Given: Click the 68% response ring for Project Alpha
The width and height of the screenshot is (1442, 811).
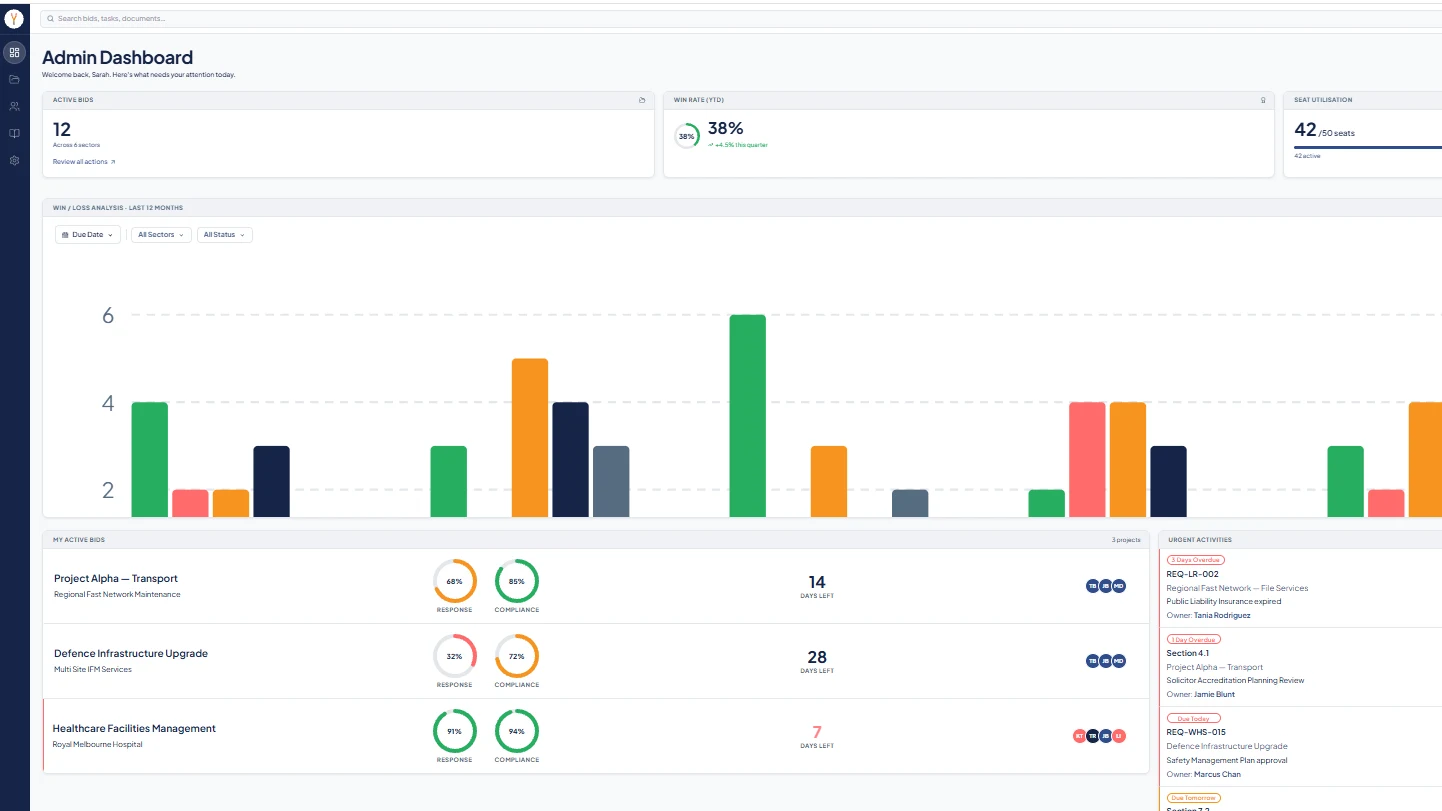Looking at the screenshot, I should pyautogui.click(x=455, y=581).
